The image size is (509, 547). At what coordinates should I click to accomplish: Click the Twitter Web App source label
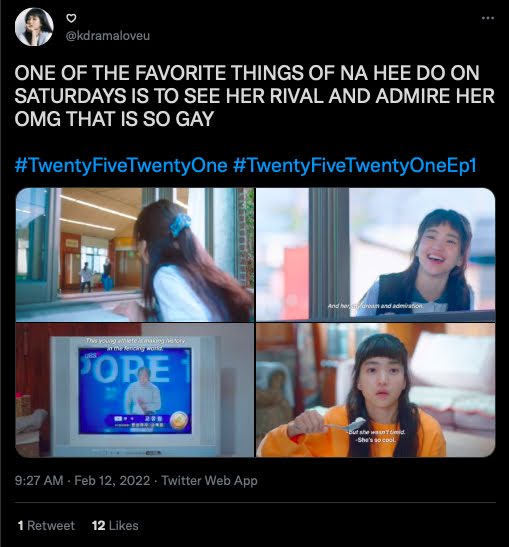point(209,480)
